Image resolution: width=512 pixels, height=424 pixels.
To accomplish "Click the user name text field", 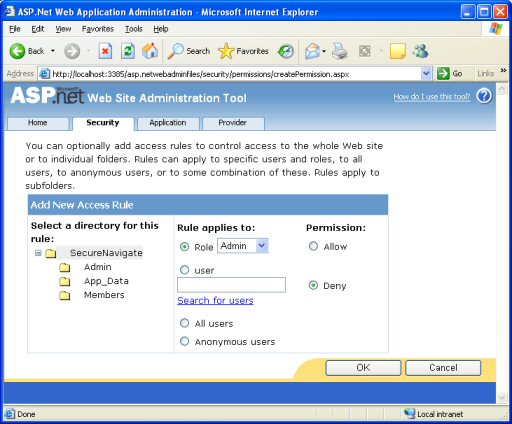I will (x=231, y=285).
